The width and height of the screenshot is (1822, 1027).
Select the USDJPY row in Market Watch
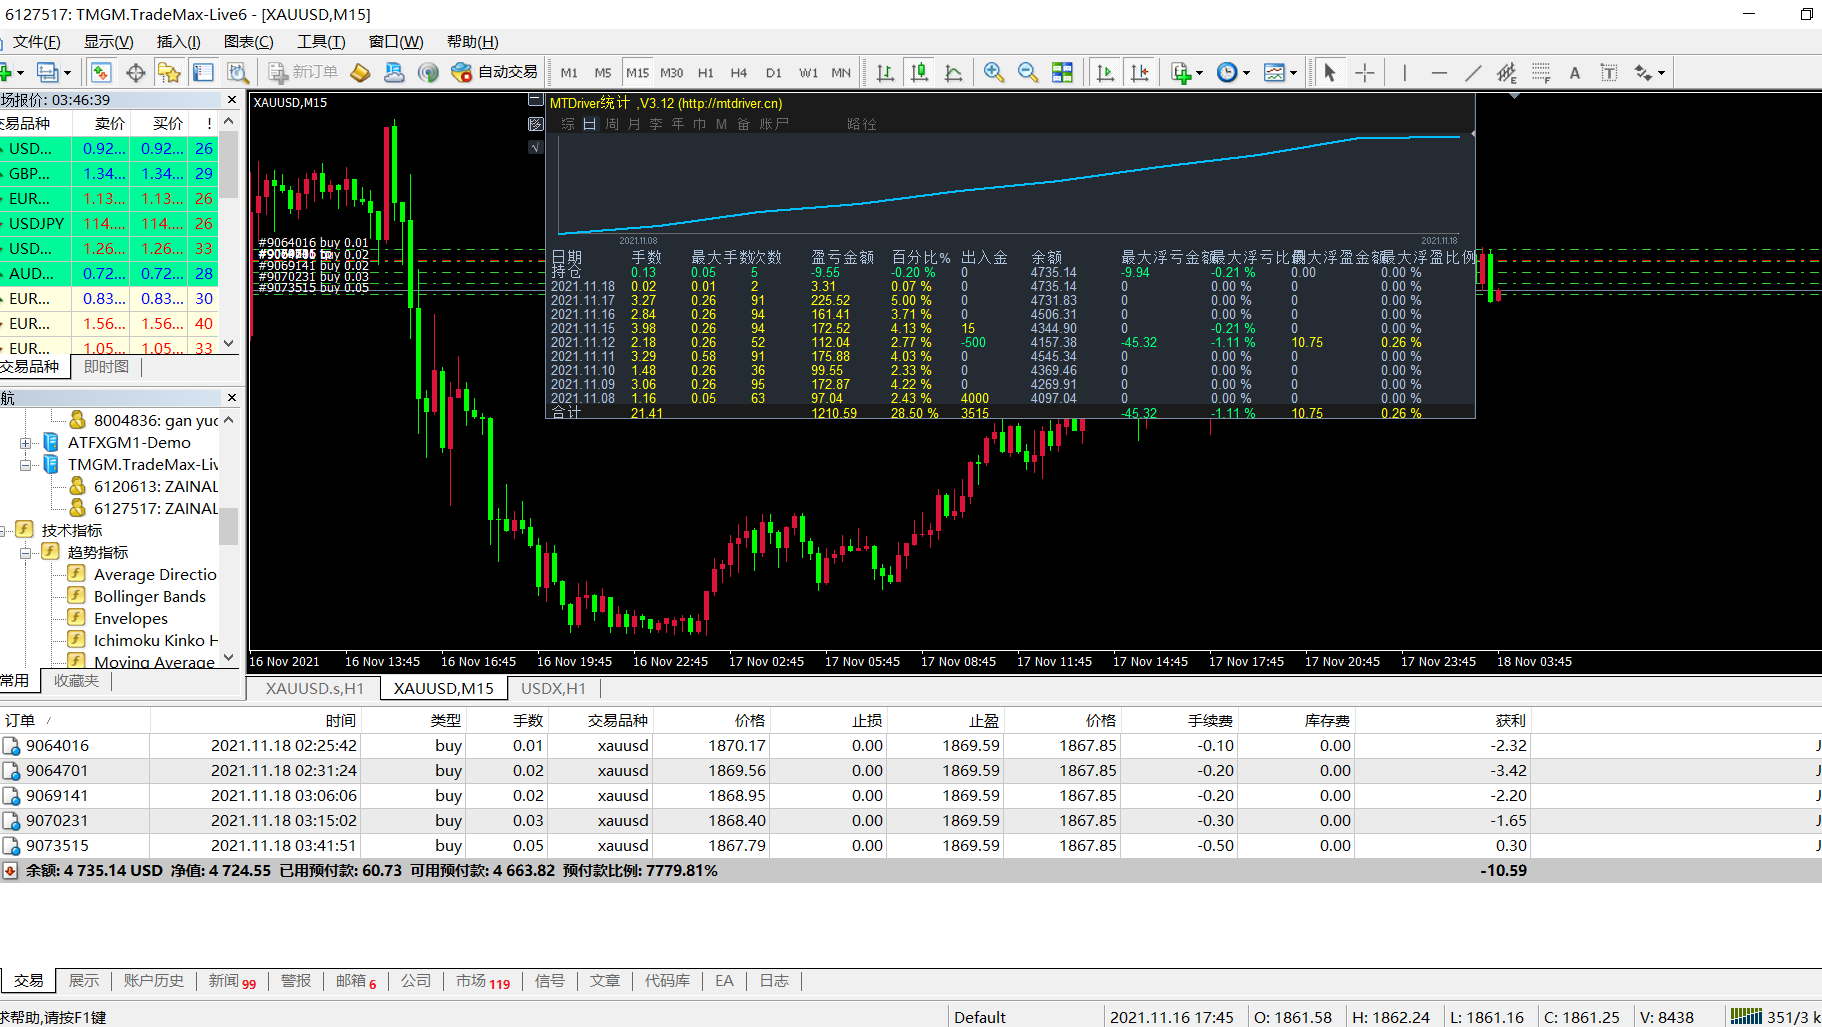[x=109, y=224]
